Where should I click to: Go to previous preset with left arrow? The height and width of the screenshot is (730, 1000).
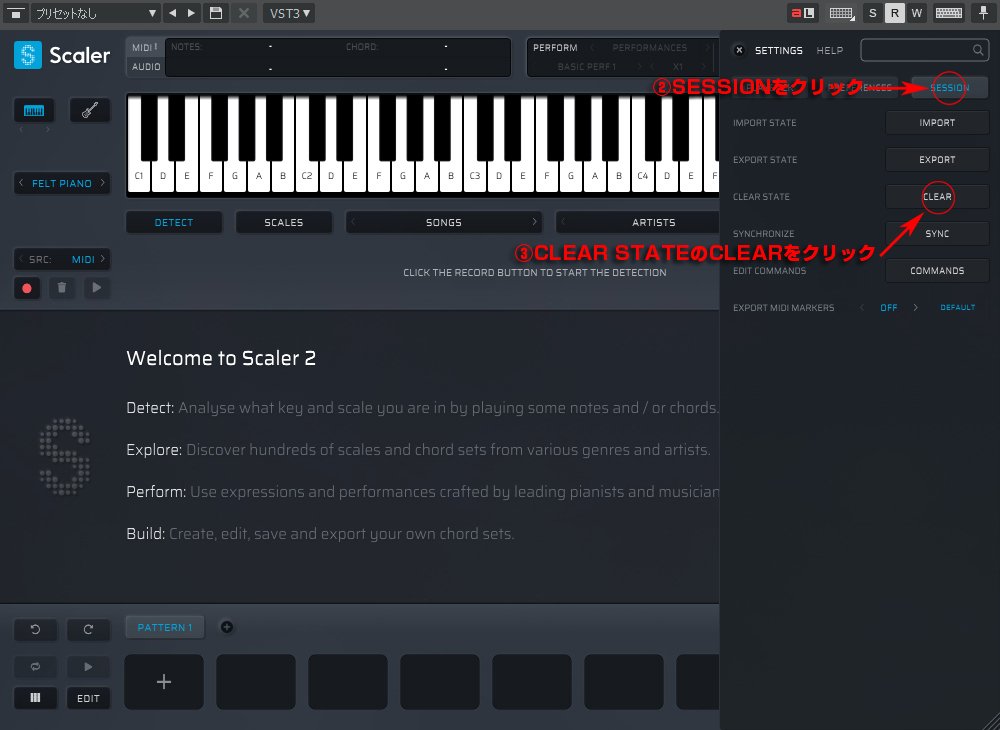tap(172, 13)
